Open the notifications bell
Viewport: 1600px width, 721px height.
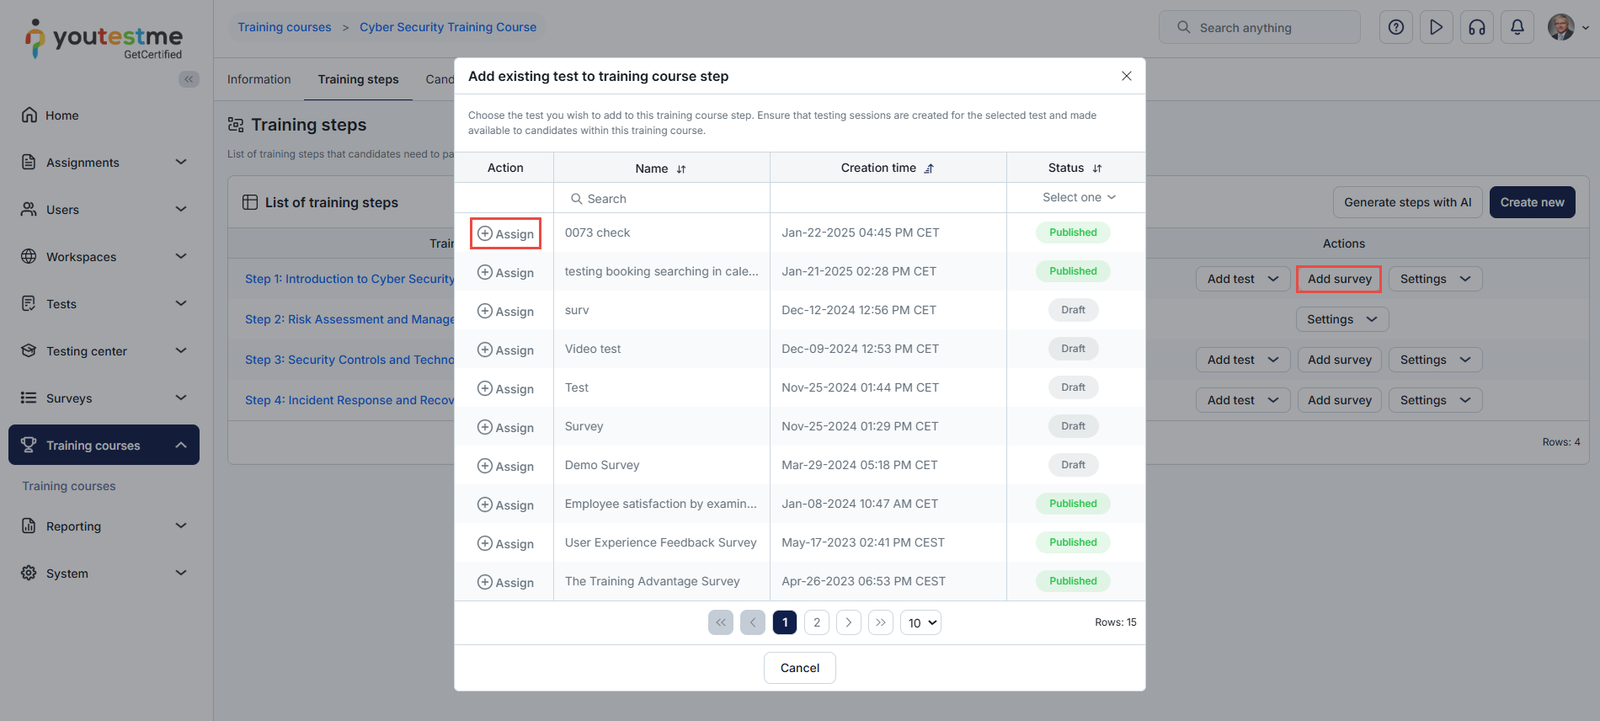1517,28
